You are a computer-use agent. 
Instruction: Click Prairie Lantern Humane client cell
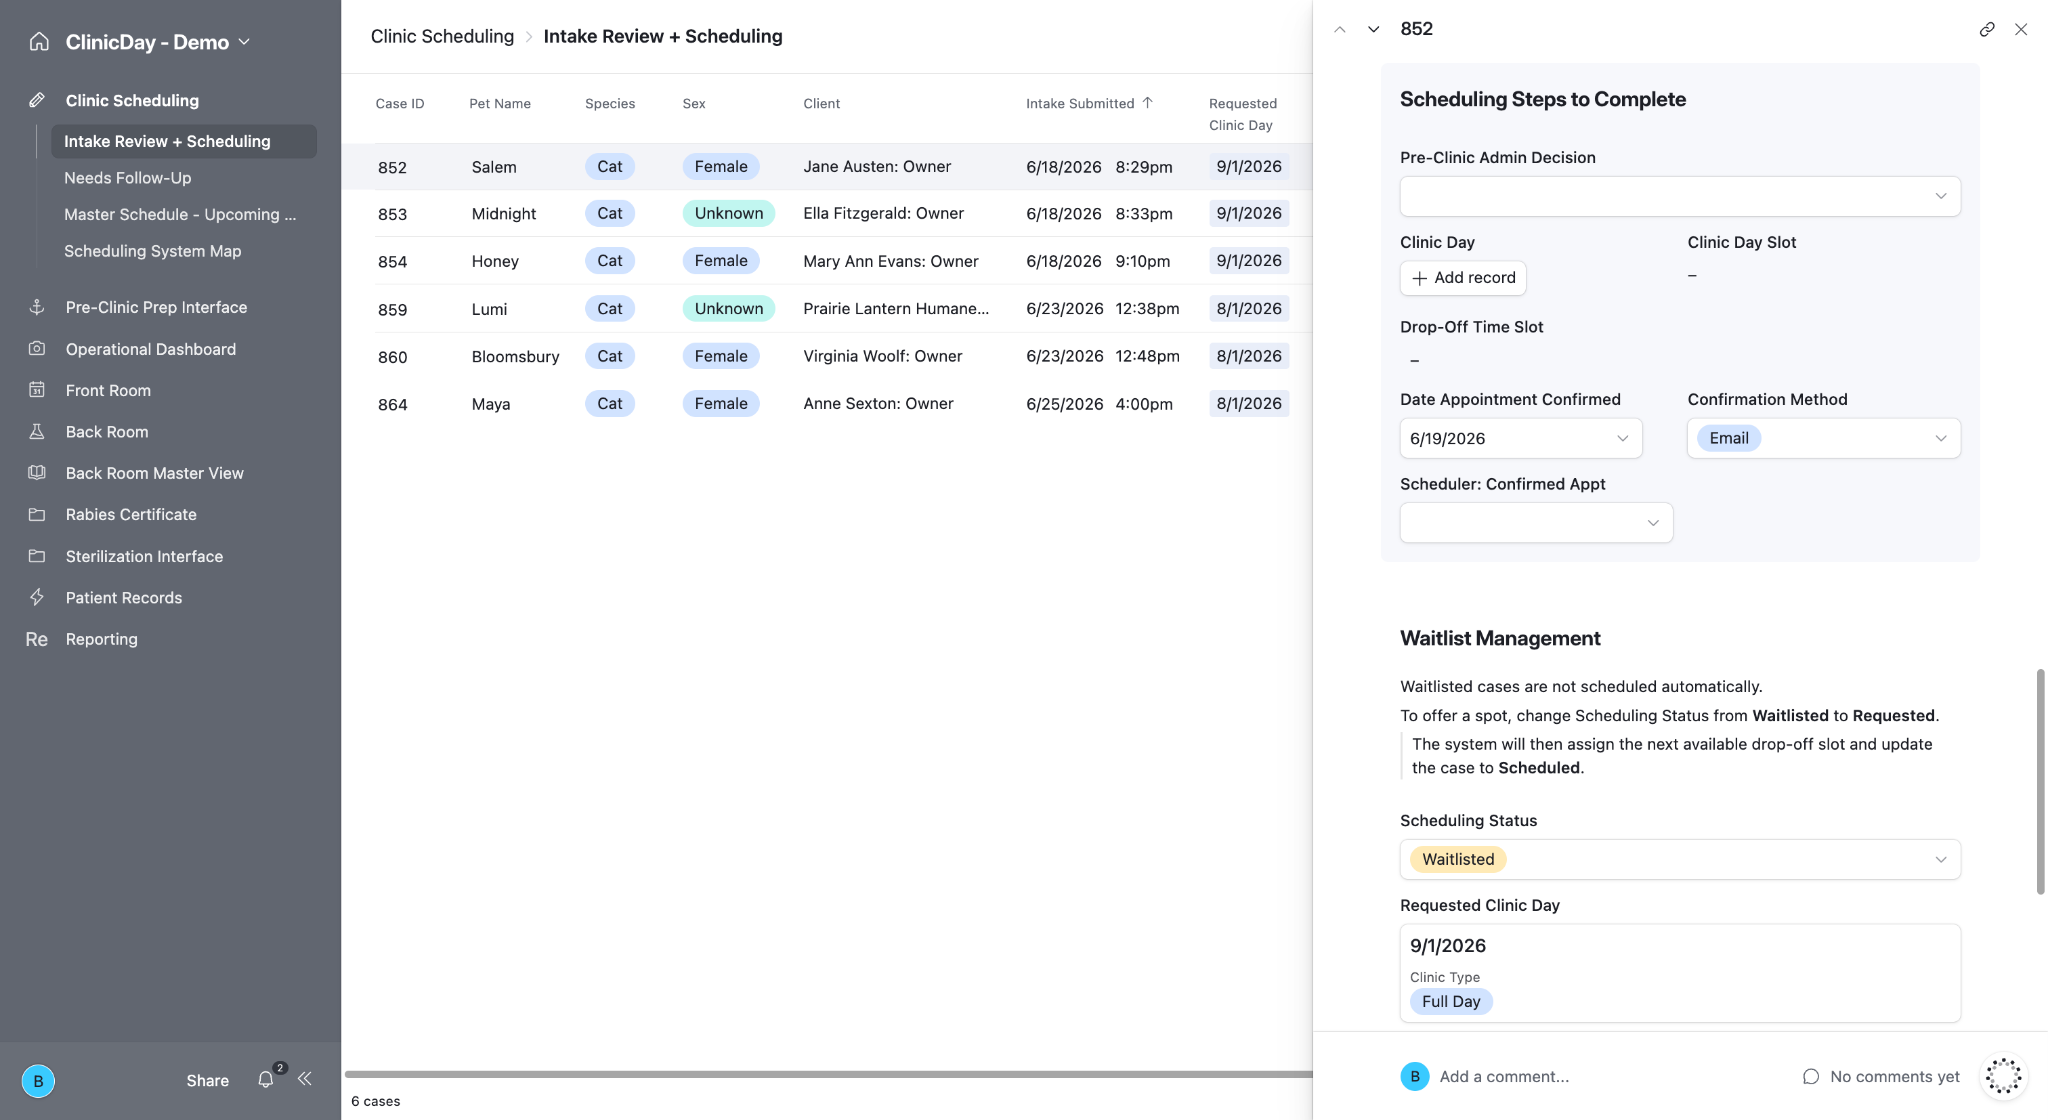point(896,308)
